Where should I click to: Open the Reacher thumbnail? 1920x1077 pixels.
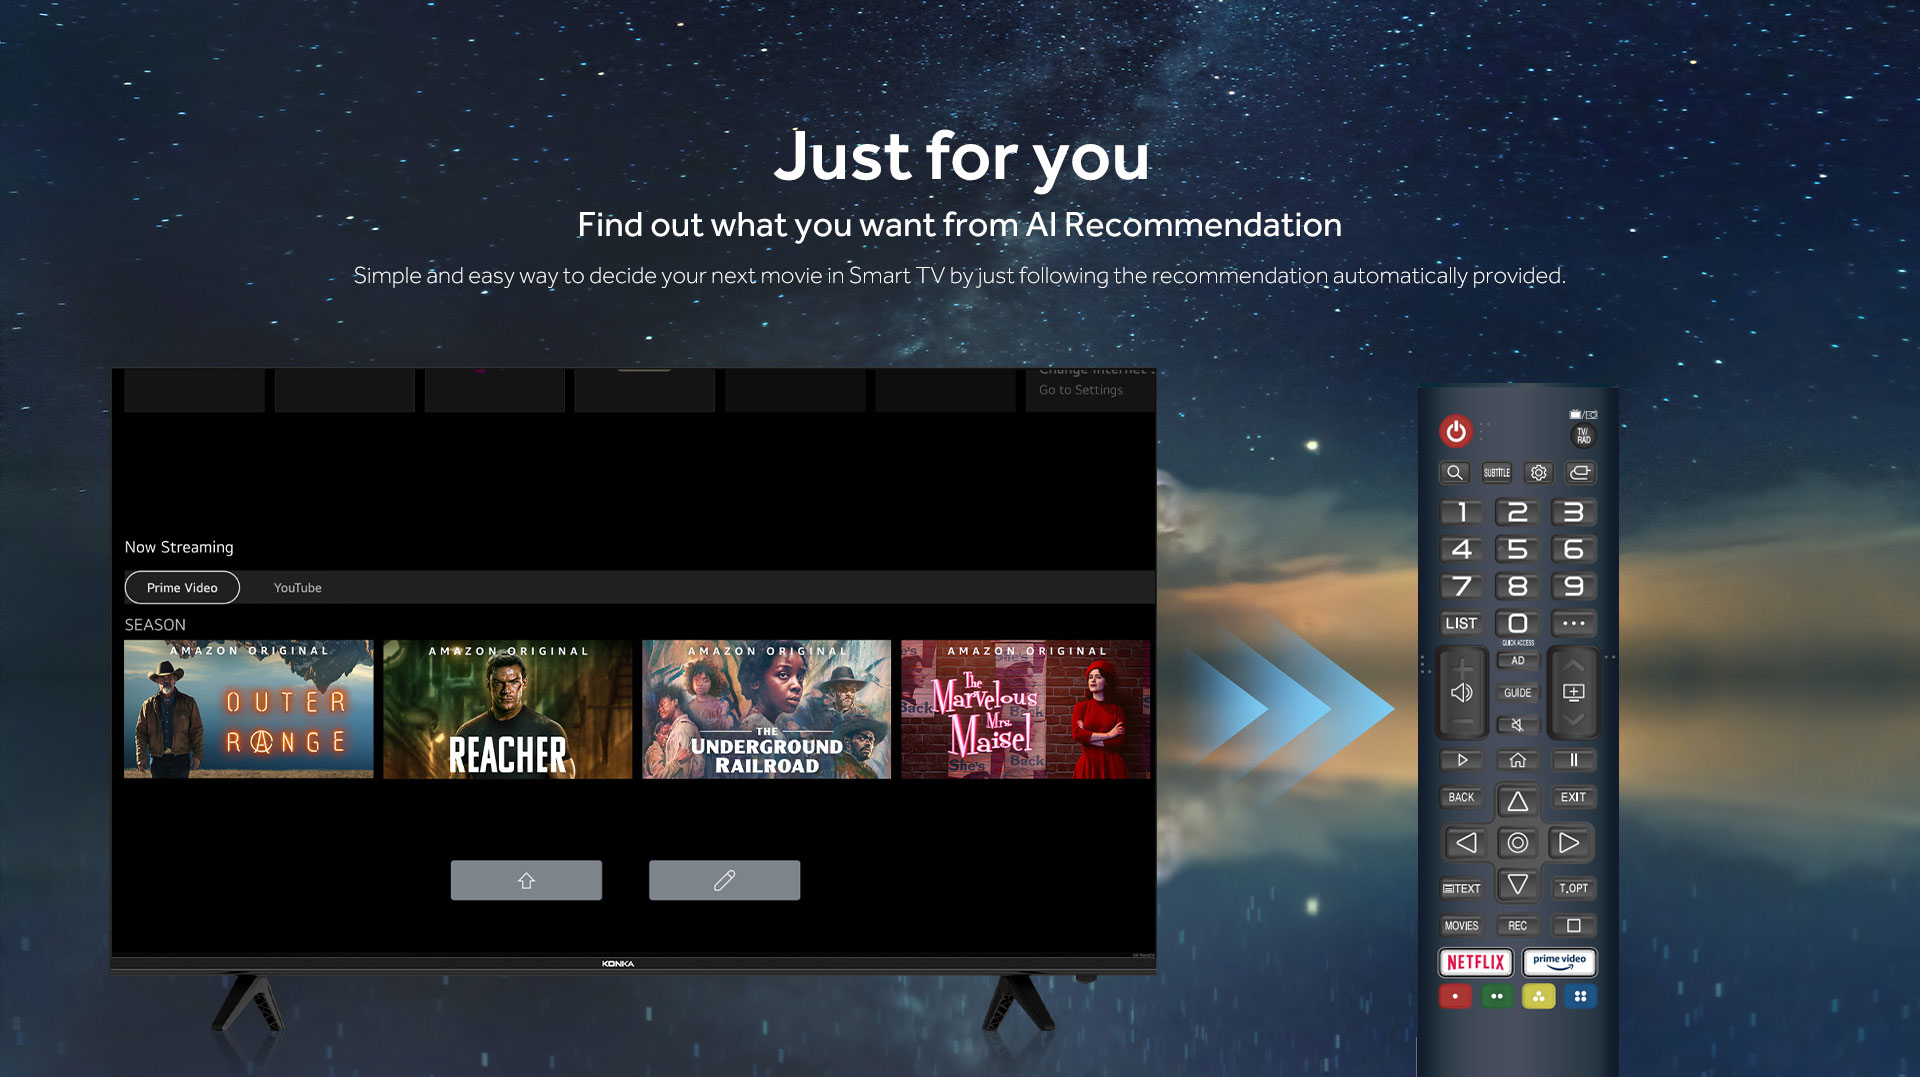pos(508,709)
